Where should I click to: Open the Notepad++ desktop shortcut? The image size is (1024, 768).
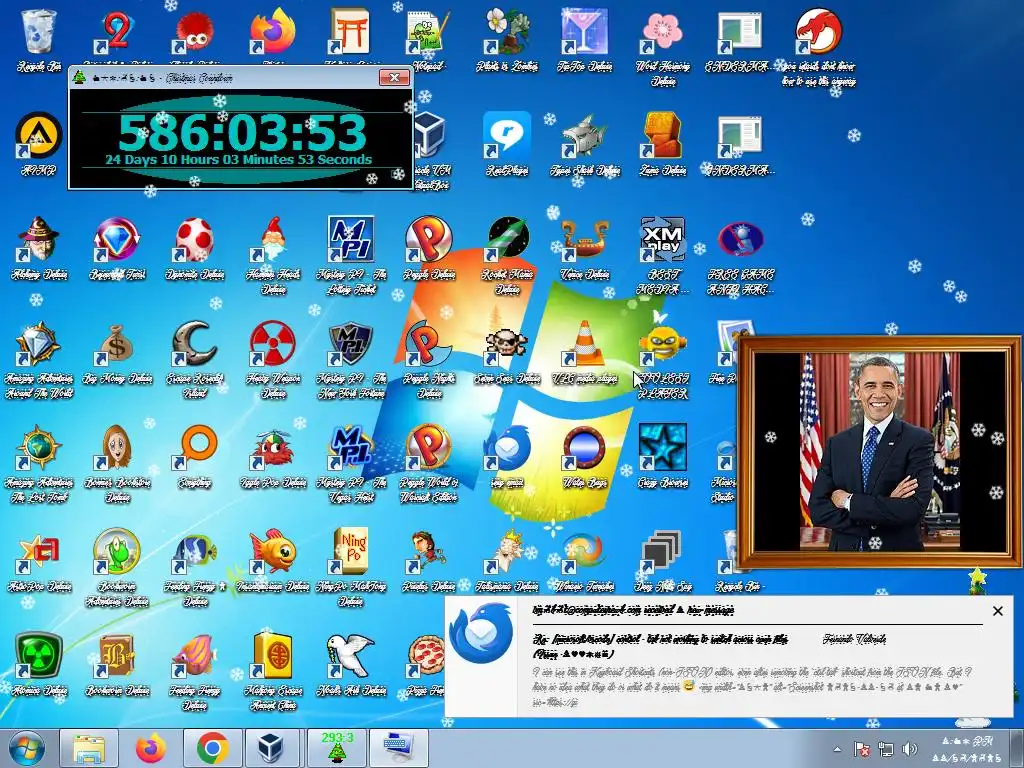pyautogui.click(x=428, y=33)
